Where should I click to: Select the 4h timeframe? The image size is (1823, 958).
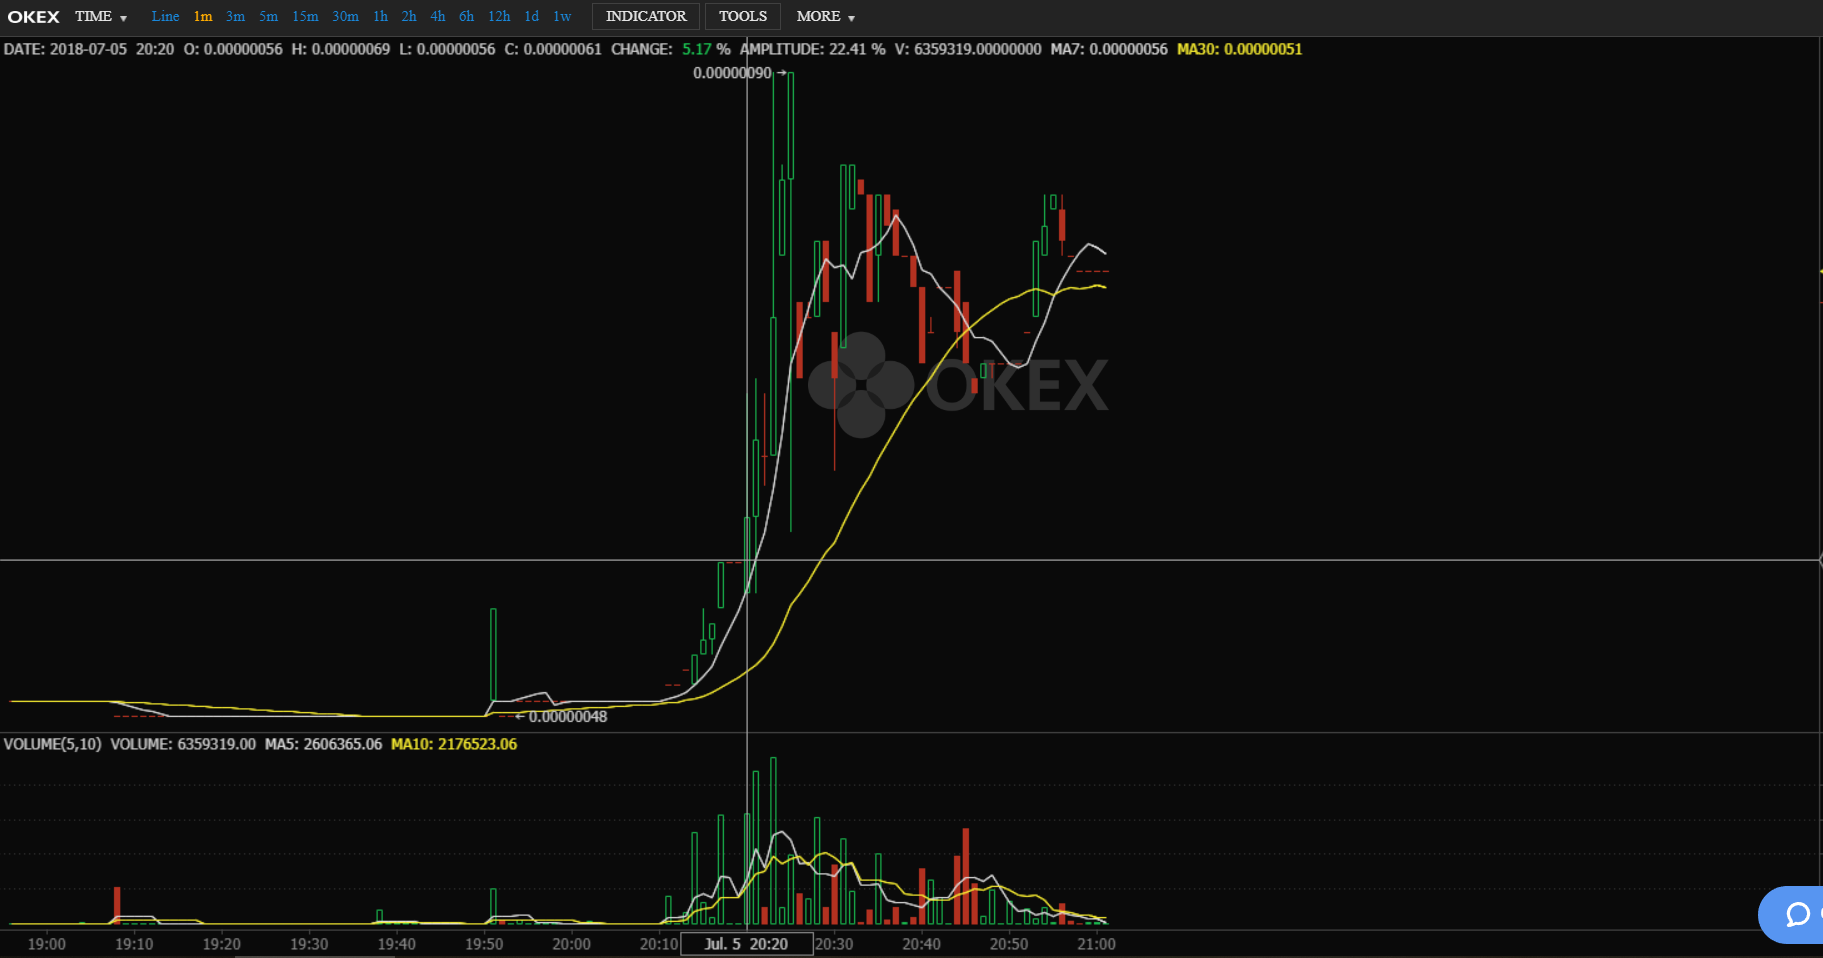pyautogui.click(x=438, y=16)
